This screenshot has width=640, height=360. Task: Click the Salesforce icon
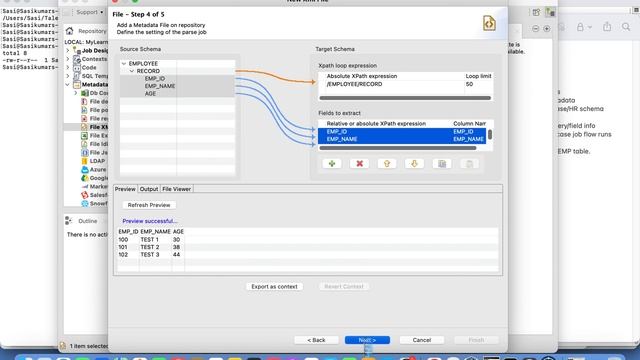tap(84, 195)
